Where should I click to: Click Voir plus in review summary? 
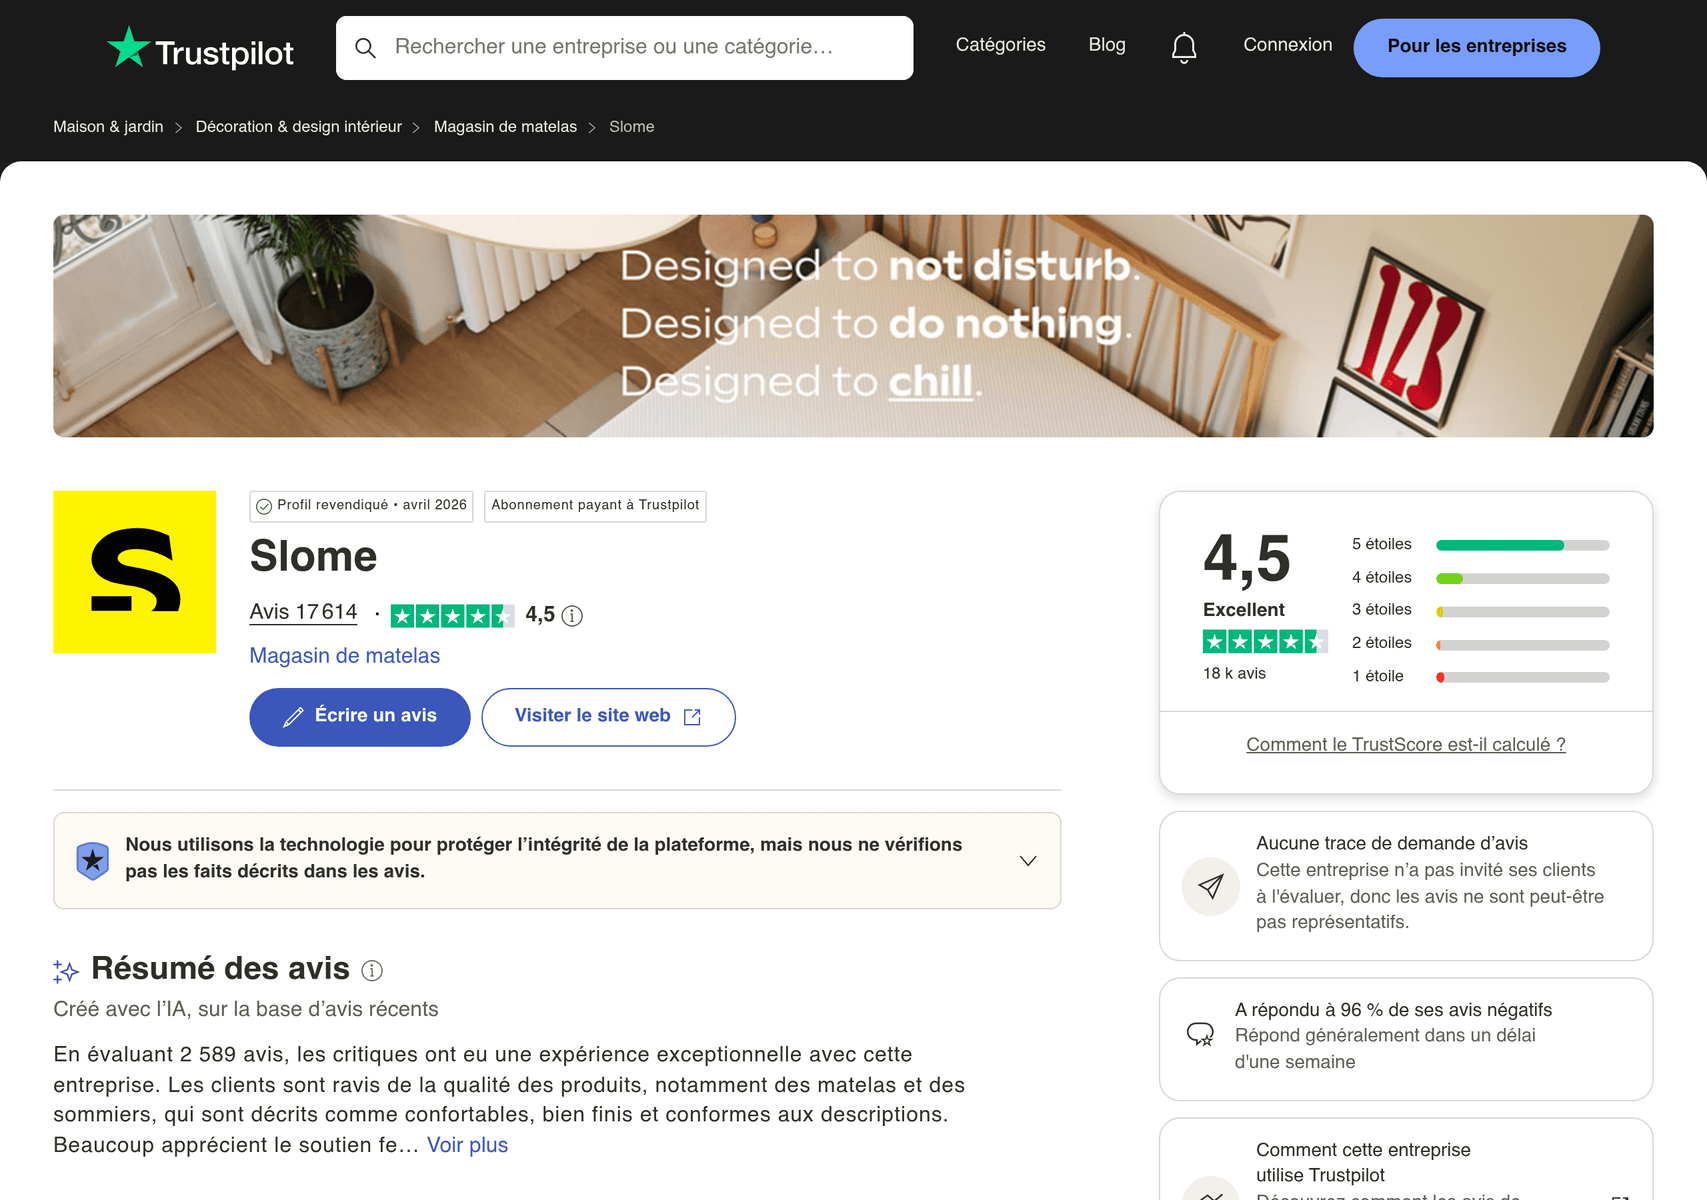coord(467,1145)
